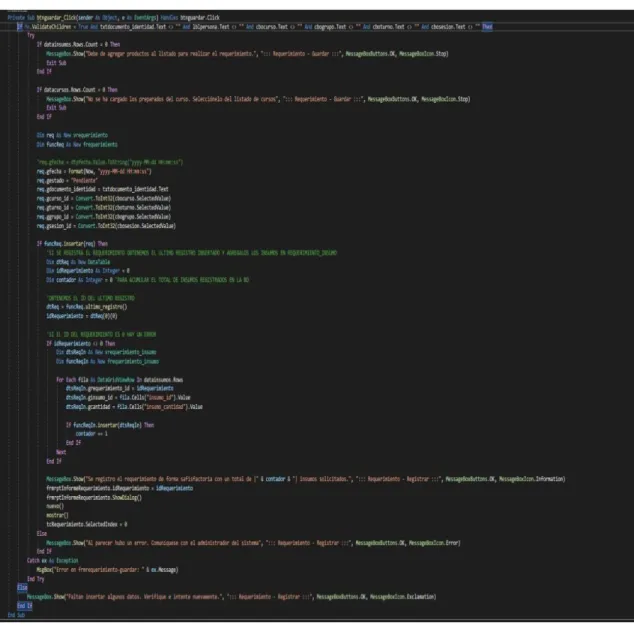Click the 'End Sub' line
Image resolution: width=634 pixels, height=626 pixels.
tap(16, 615)
